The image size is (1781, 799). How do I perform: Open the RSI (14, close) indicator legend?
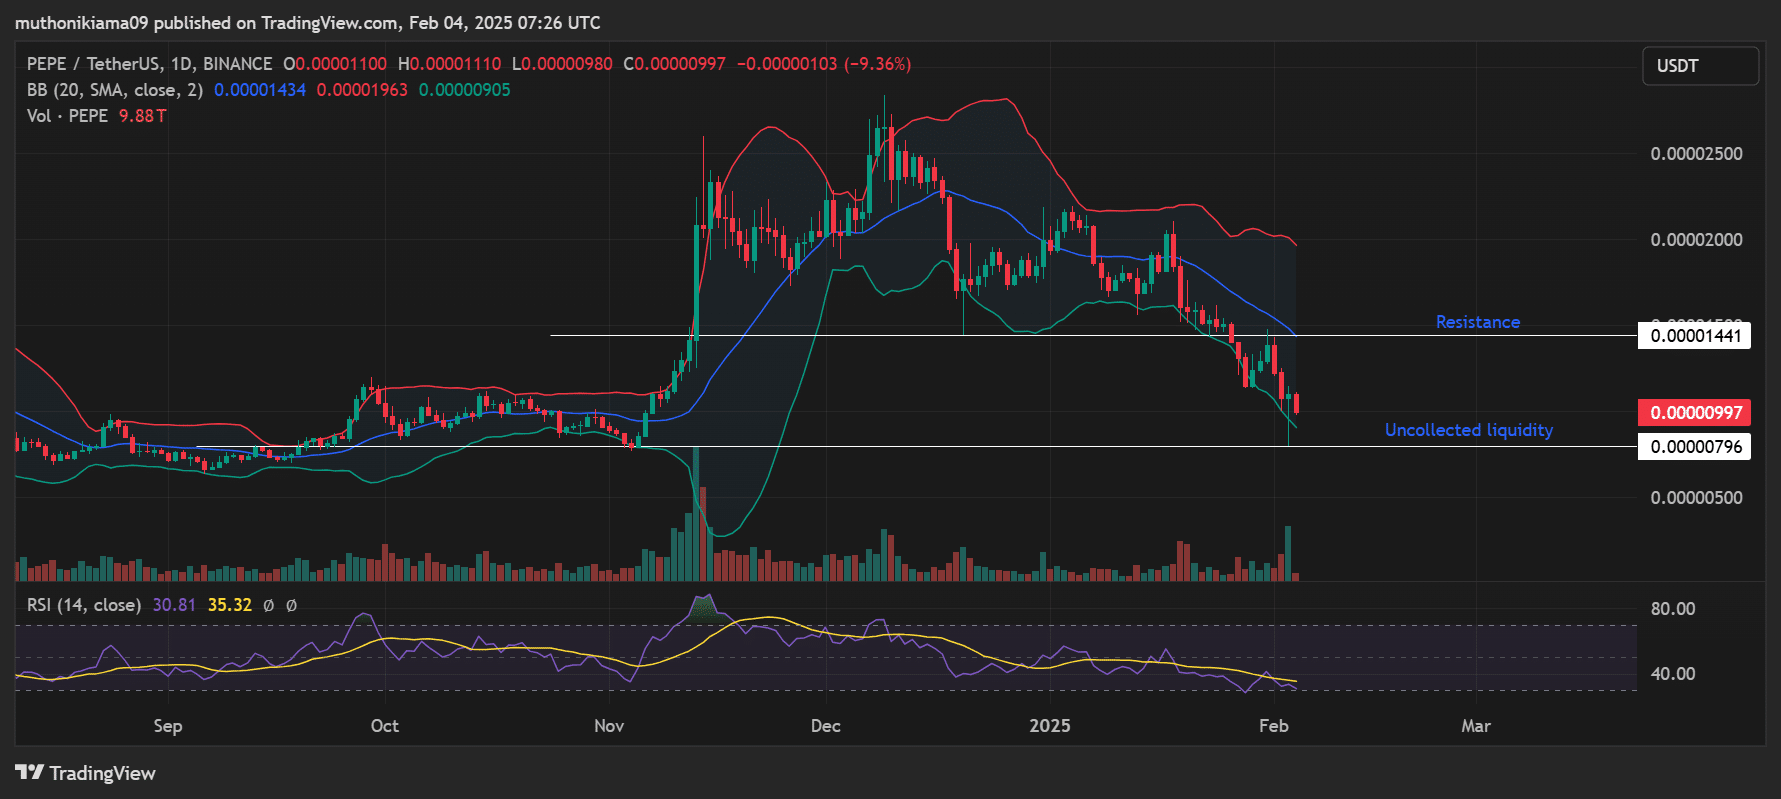(x=84, y=605)
